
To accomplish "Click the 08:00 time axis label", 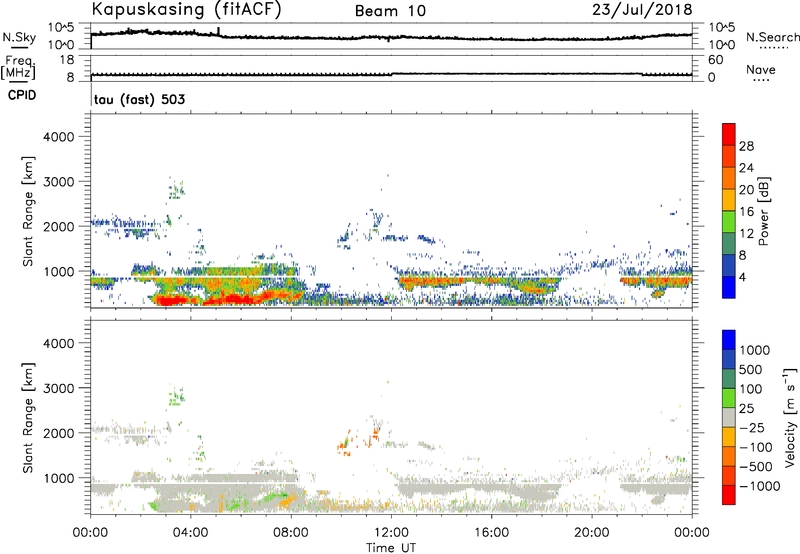I will pyautogui.click(x=291, y=533).
